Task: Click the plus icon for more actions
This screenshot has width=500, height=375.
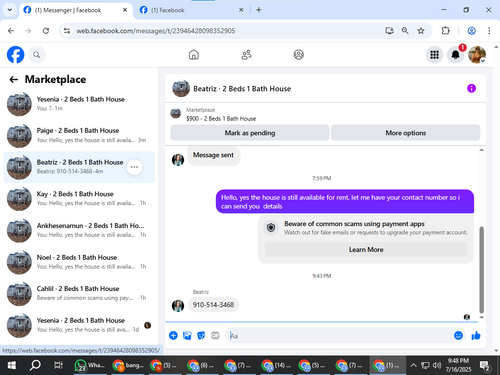Action: coord(173,335)
